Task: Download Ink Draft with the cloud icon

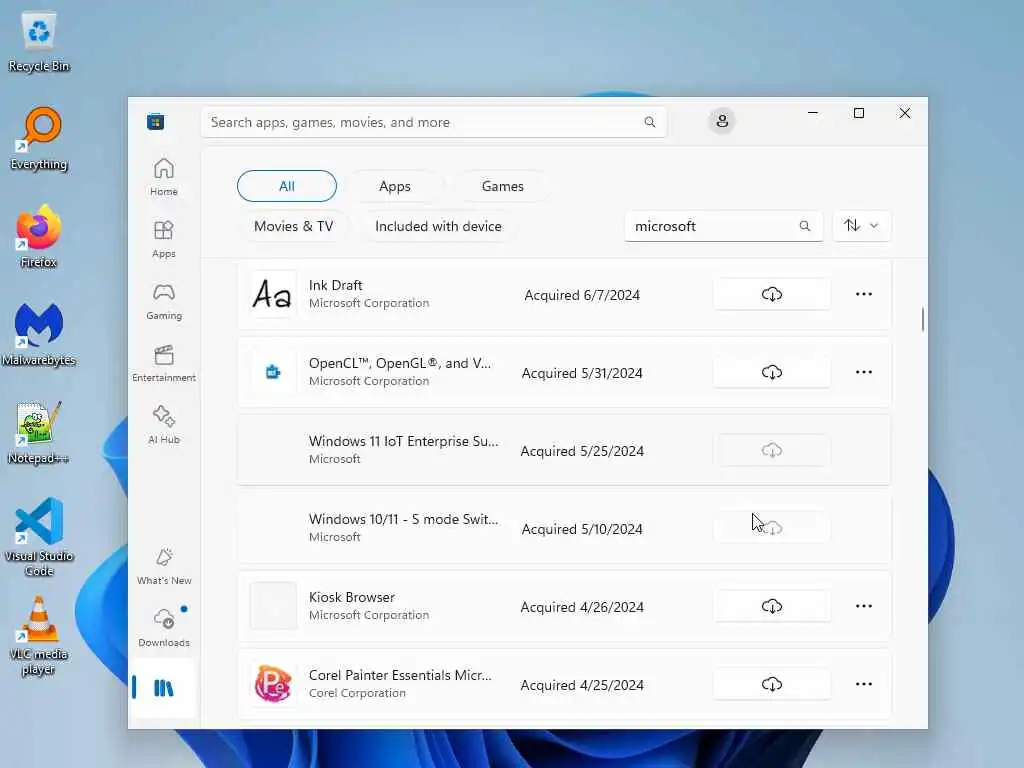Action: (772, 295)
